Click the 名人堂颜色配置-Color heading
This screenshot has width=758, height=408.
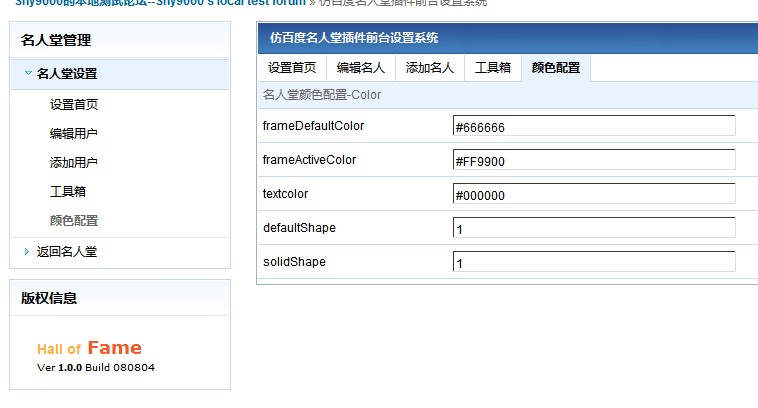322,95
